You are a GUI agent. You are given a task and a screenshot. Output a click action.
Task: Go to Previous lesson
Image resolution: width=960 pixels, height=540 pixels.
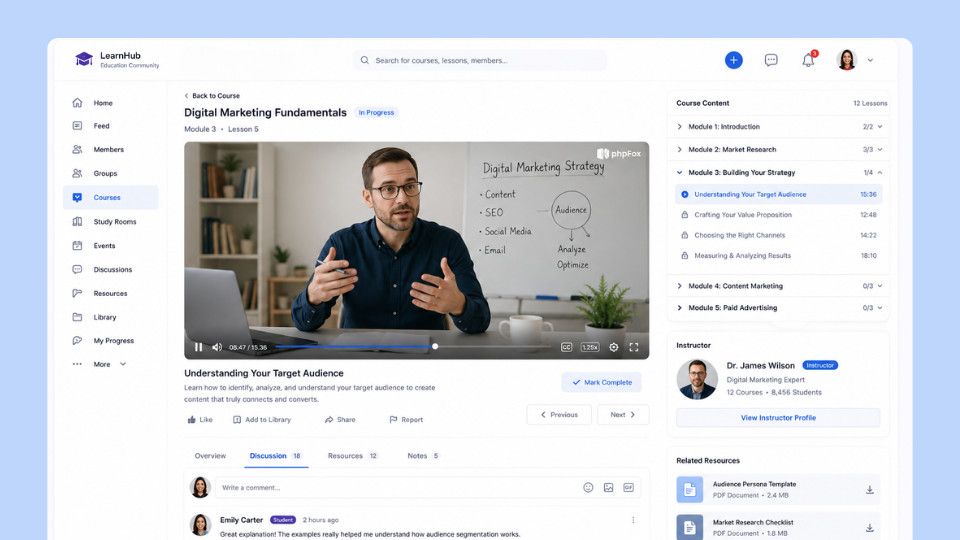[559, 414]
